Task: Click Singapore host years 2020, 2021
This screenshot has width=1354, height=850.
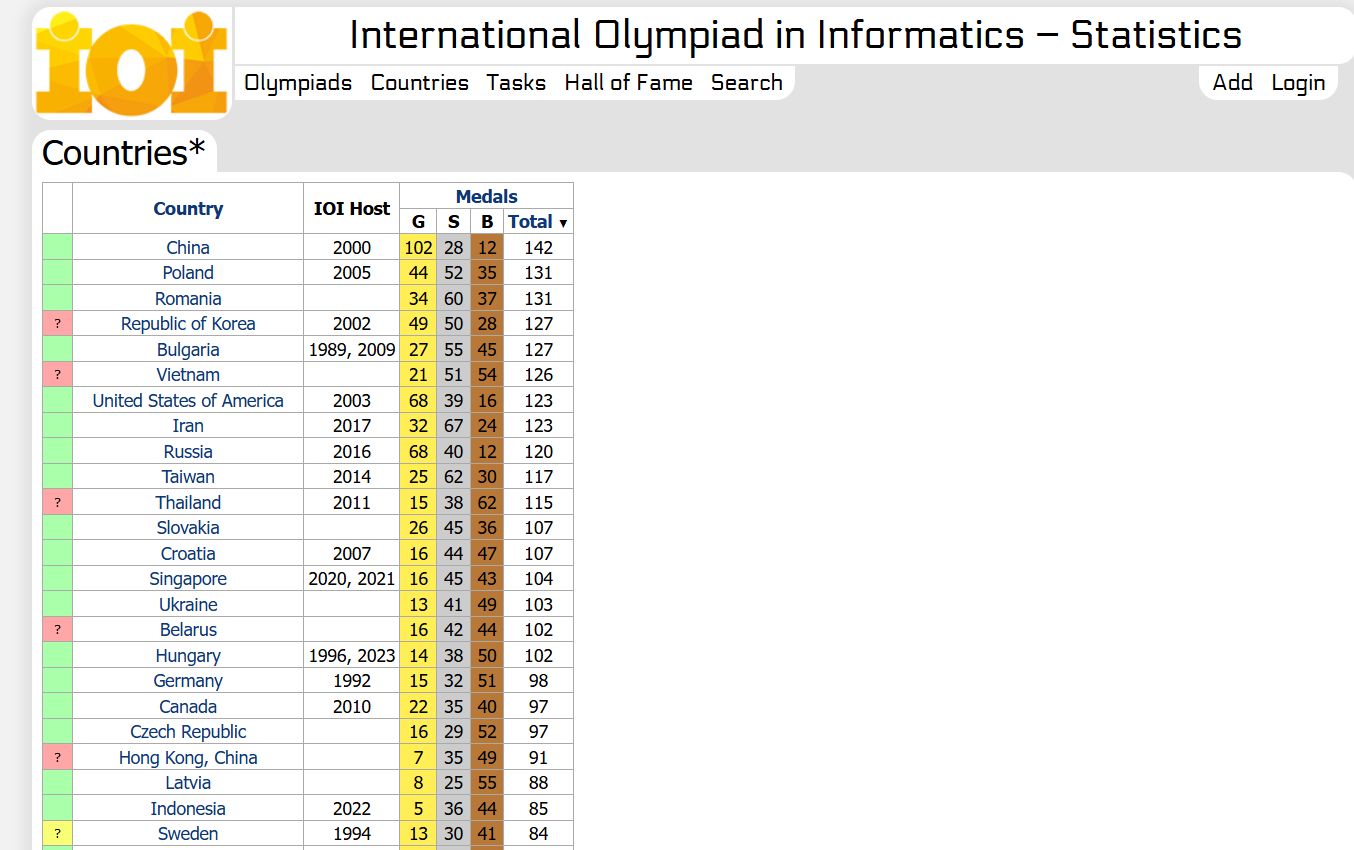Action: point(351,579)
